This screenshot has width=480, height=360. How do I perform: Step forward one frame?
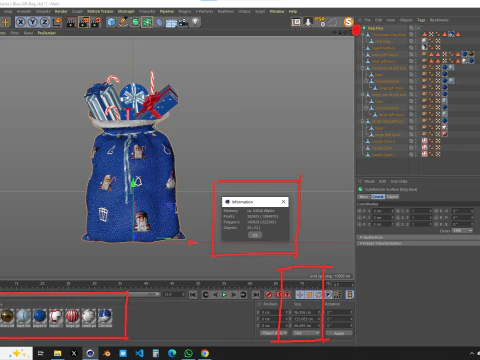point(234,295)
